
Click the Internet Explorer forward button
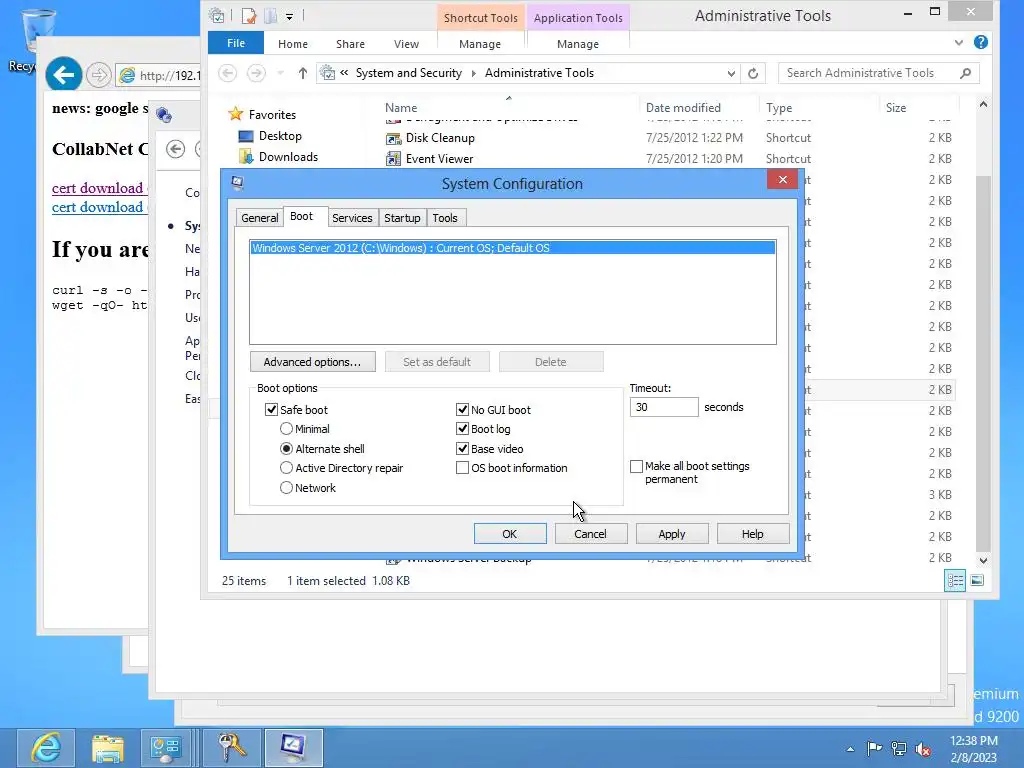(x=99, y=75)
